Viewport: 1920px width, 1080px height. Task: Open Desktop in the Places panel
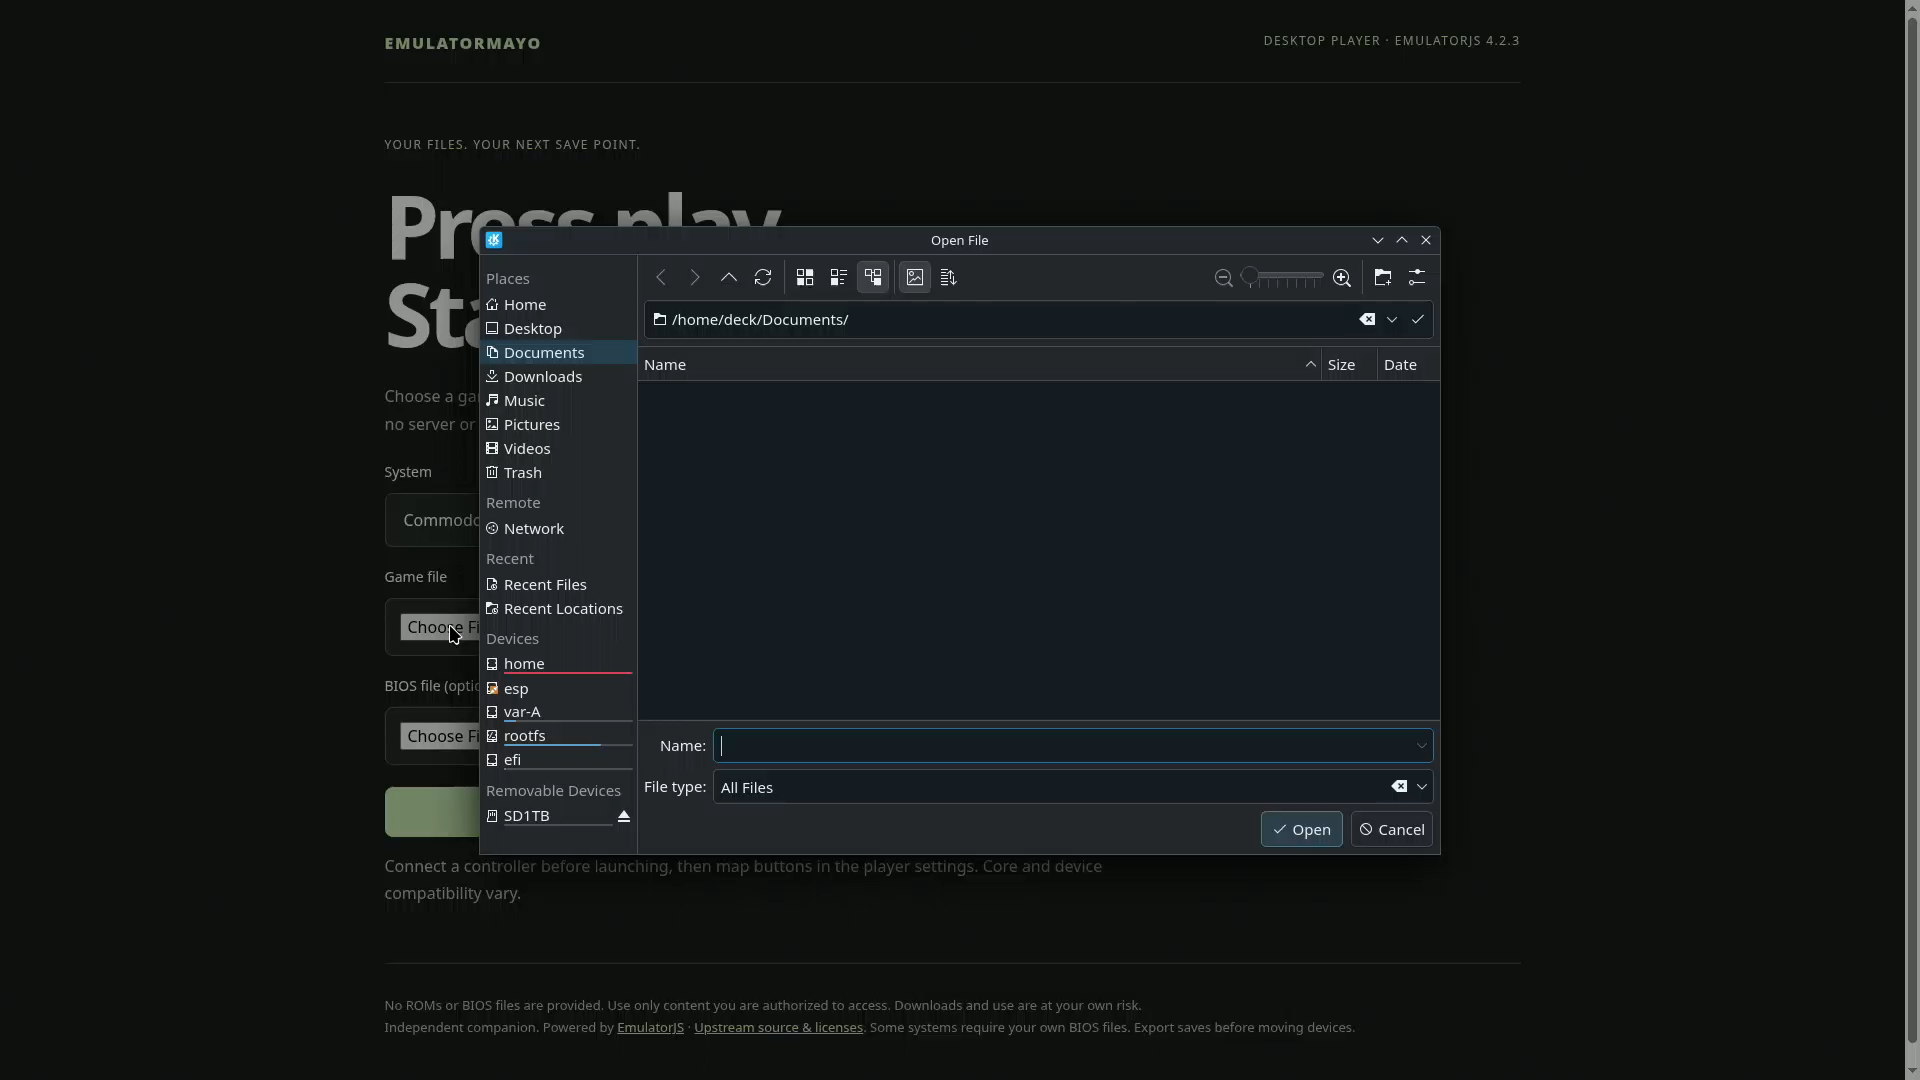(558, 329)
